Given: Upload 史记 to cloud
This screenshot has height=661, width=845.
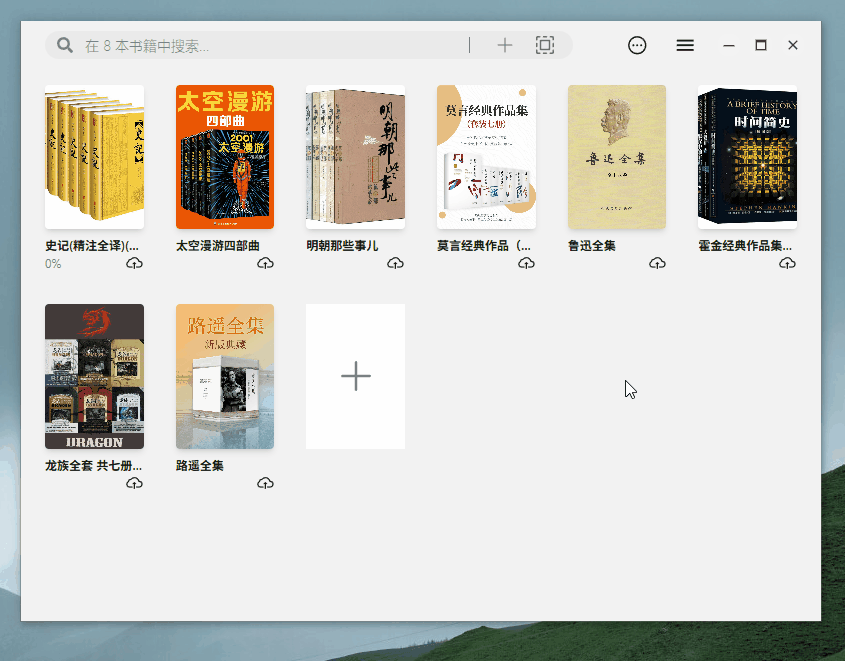Looking at the screenshot, I should [134, 263].
